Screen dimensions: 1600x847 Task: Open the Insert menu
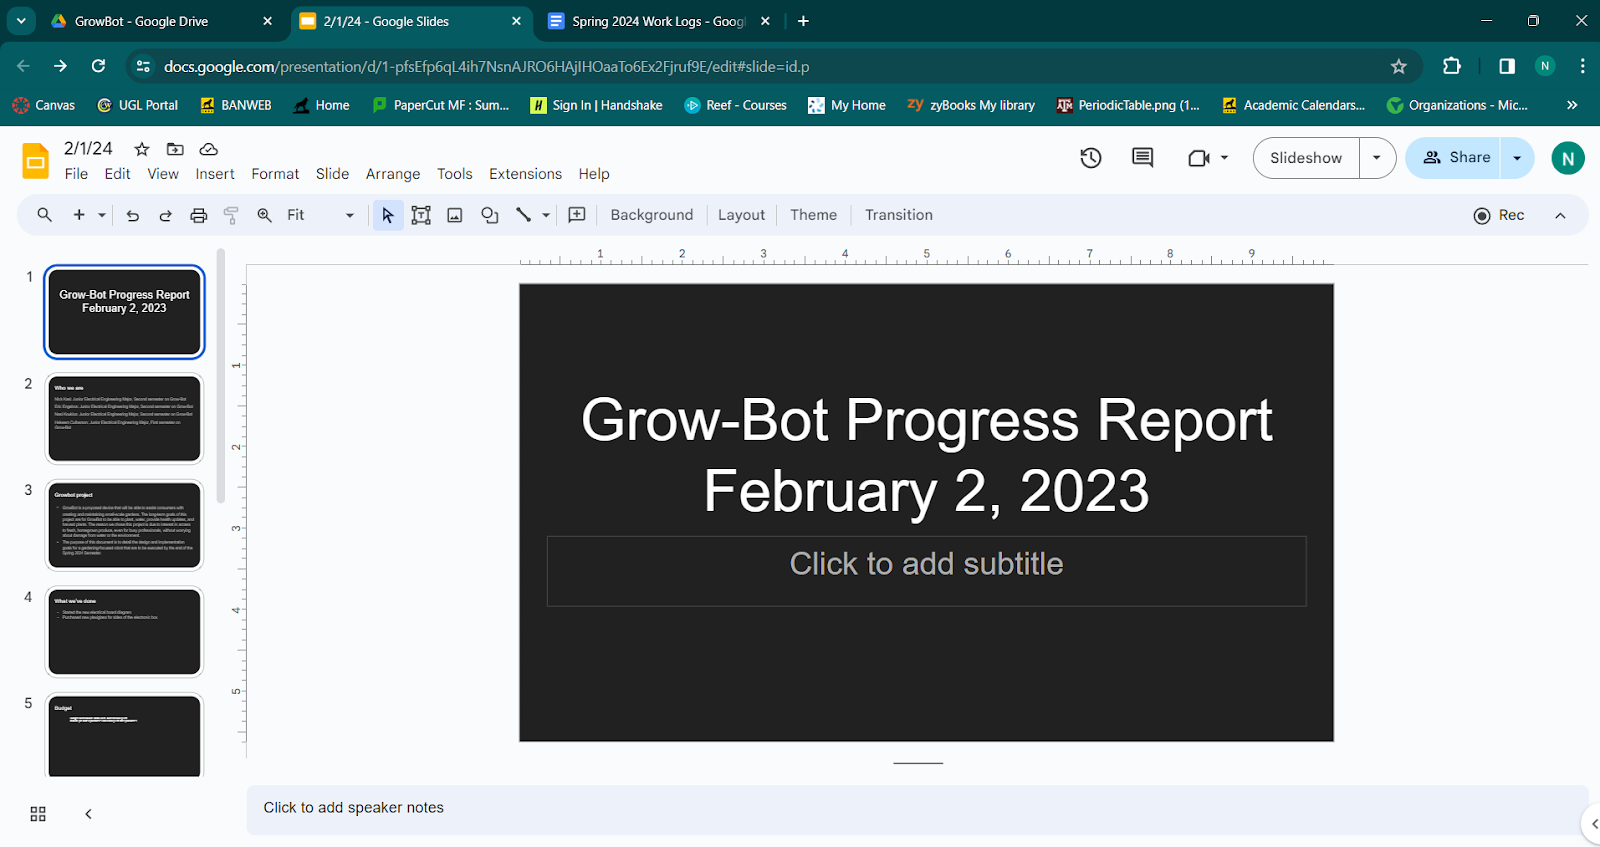(215, 174)
